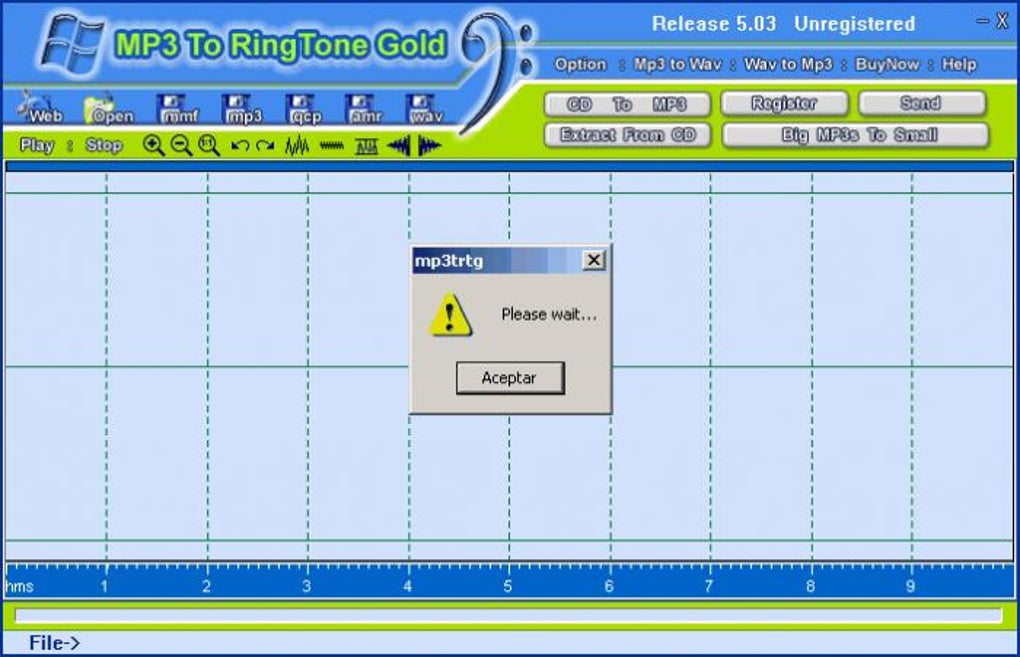Apply the fade out effect icon
The height and width of the screenshot is (657, 1020).
point(429,146)
